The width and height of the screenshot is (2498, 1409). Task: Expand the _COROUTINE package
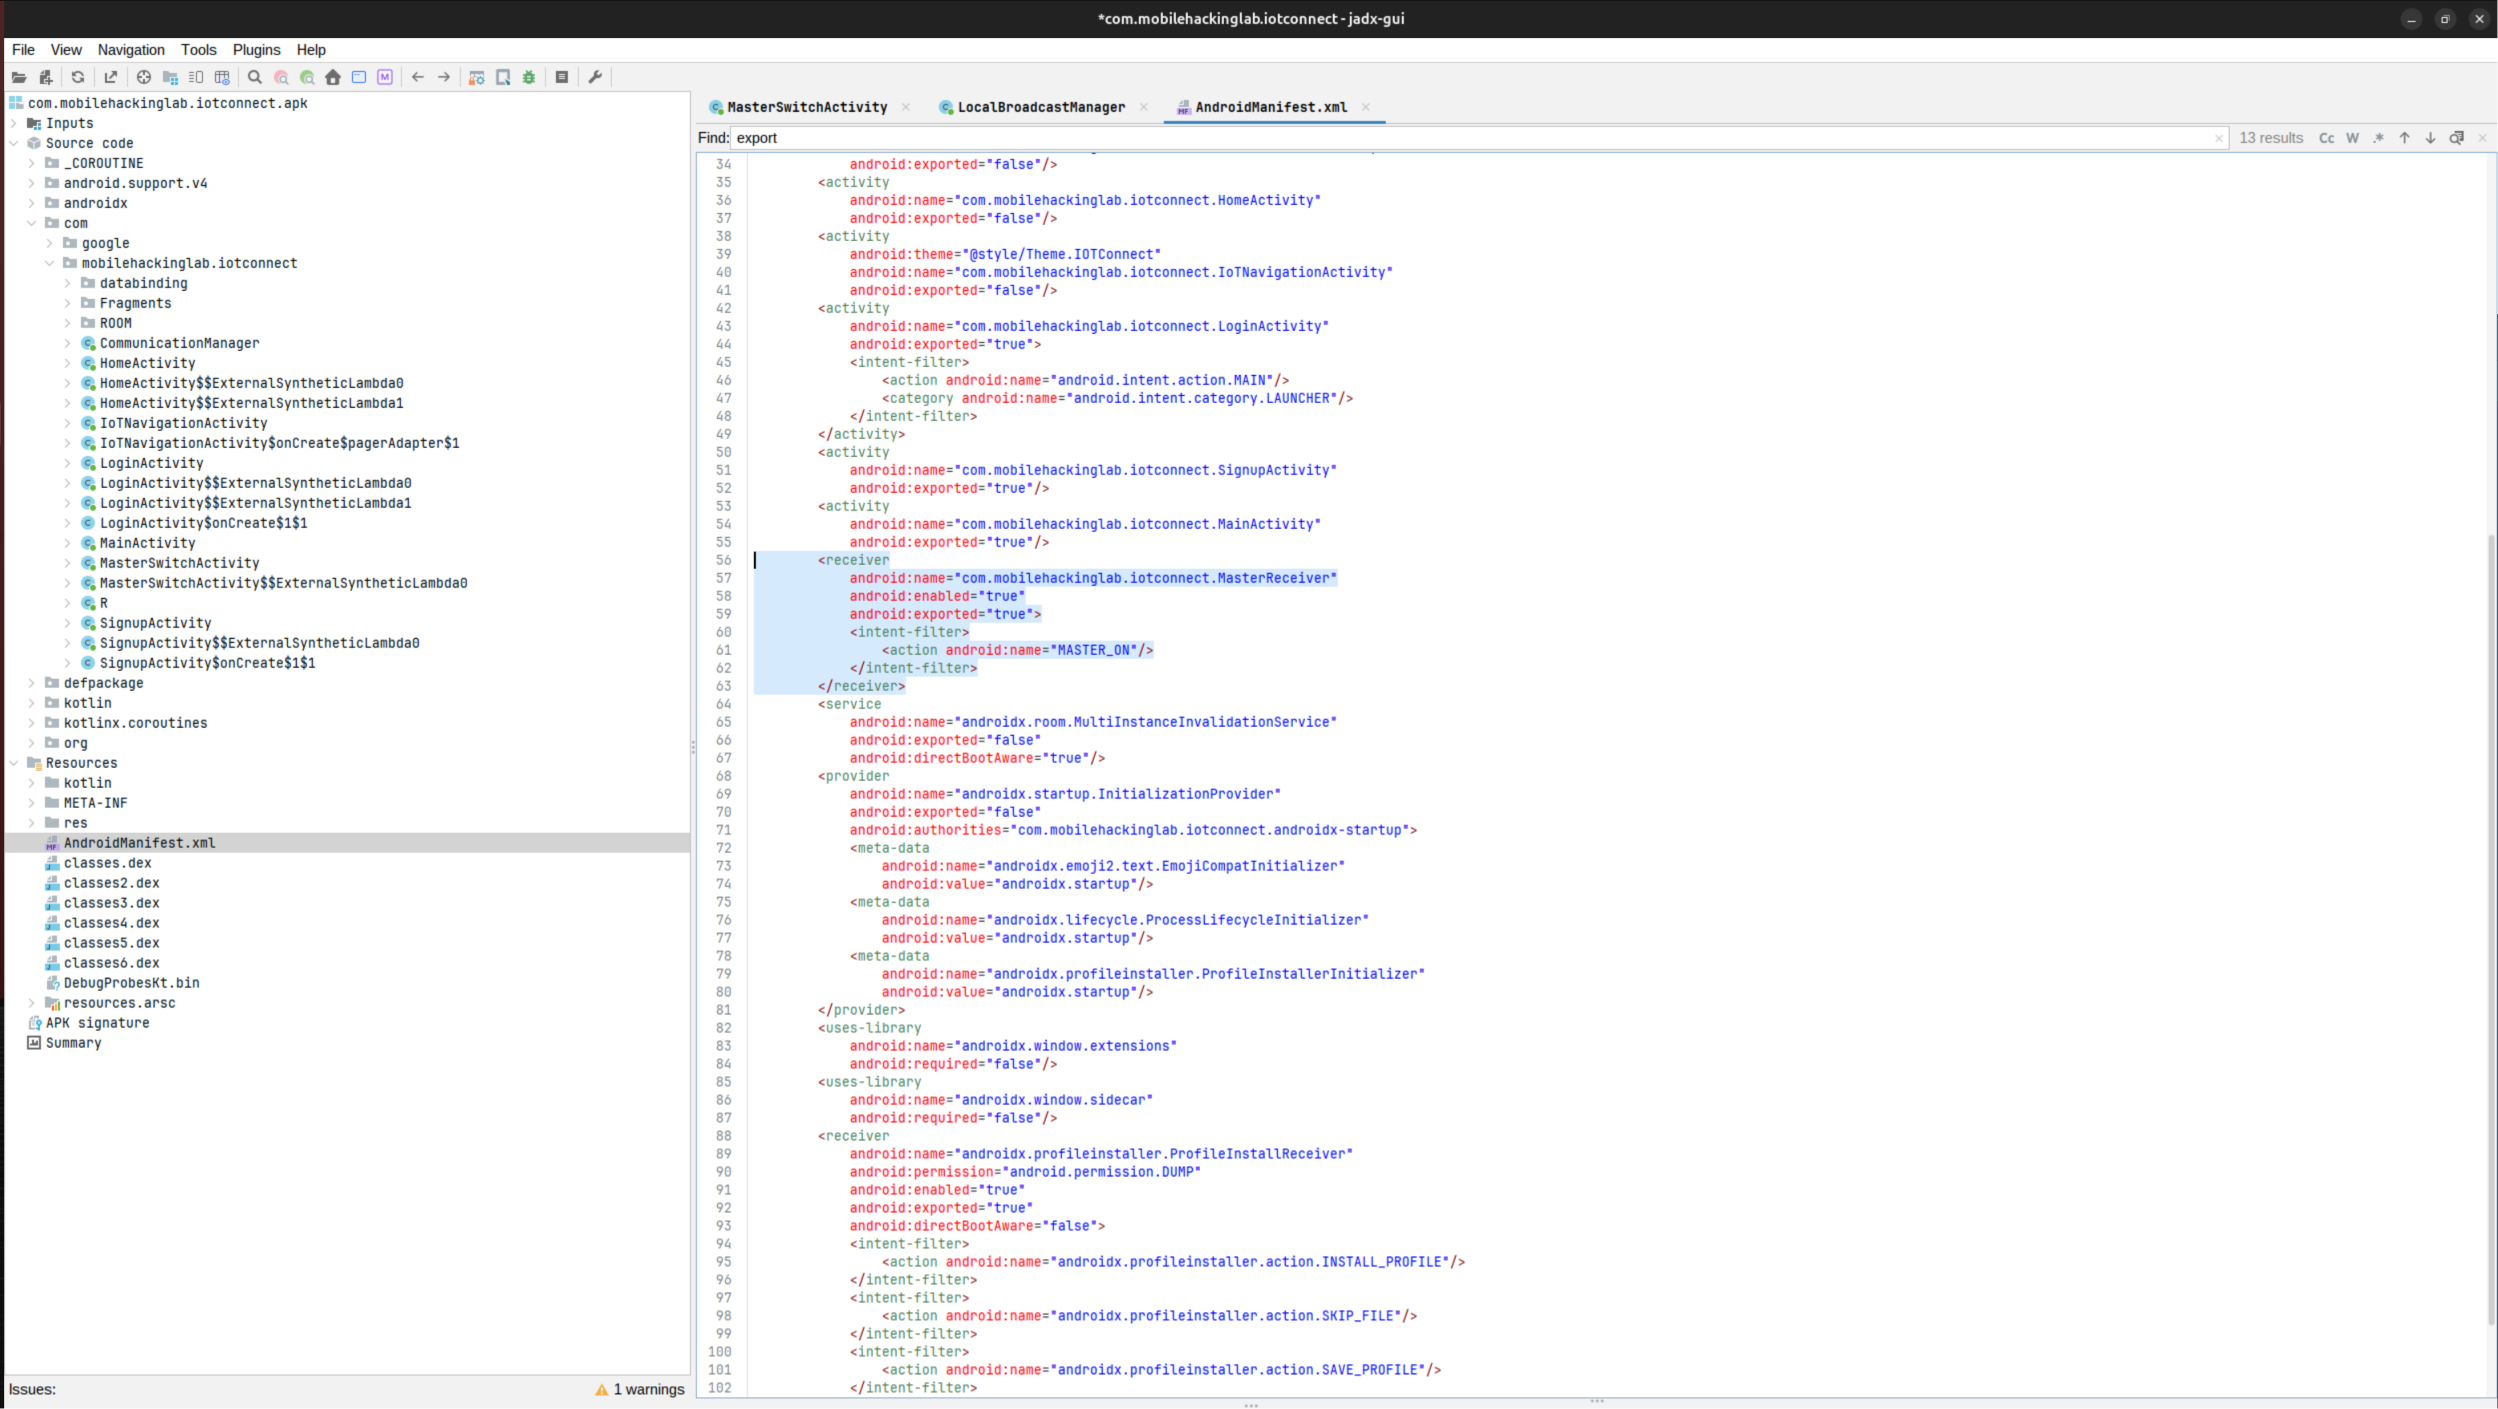click(32, 163)
